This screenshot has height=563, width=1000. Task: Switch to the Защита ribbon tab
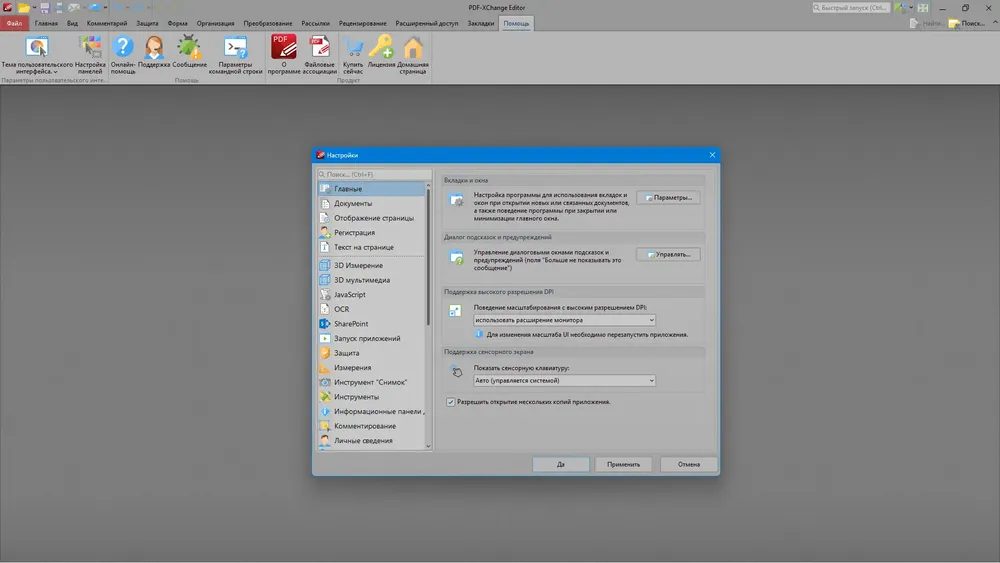point(147,23)
